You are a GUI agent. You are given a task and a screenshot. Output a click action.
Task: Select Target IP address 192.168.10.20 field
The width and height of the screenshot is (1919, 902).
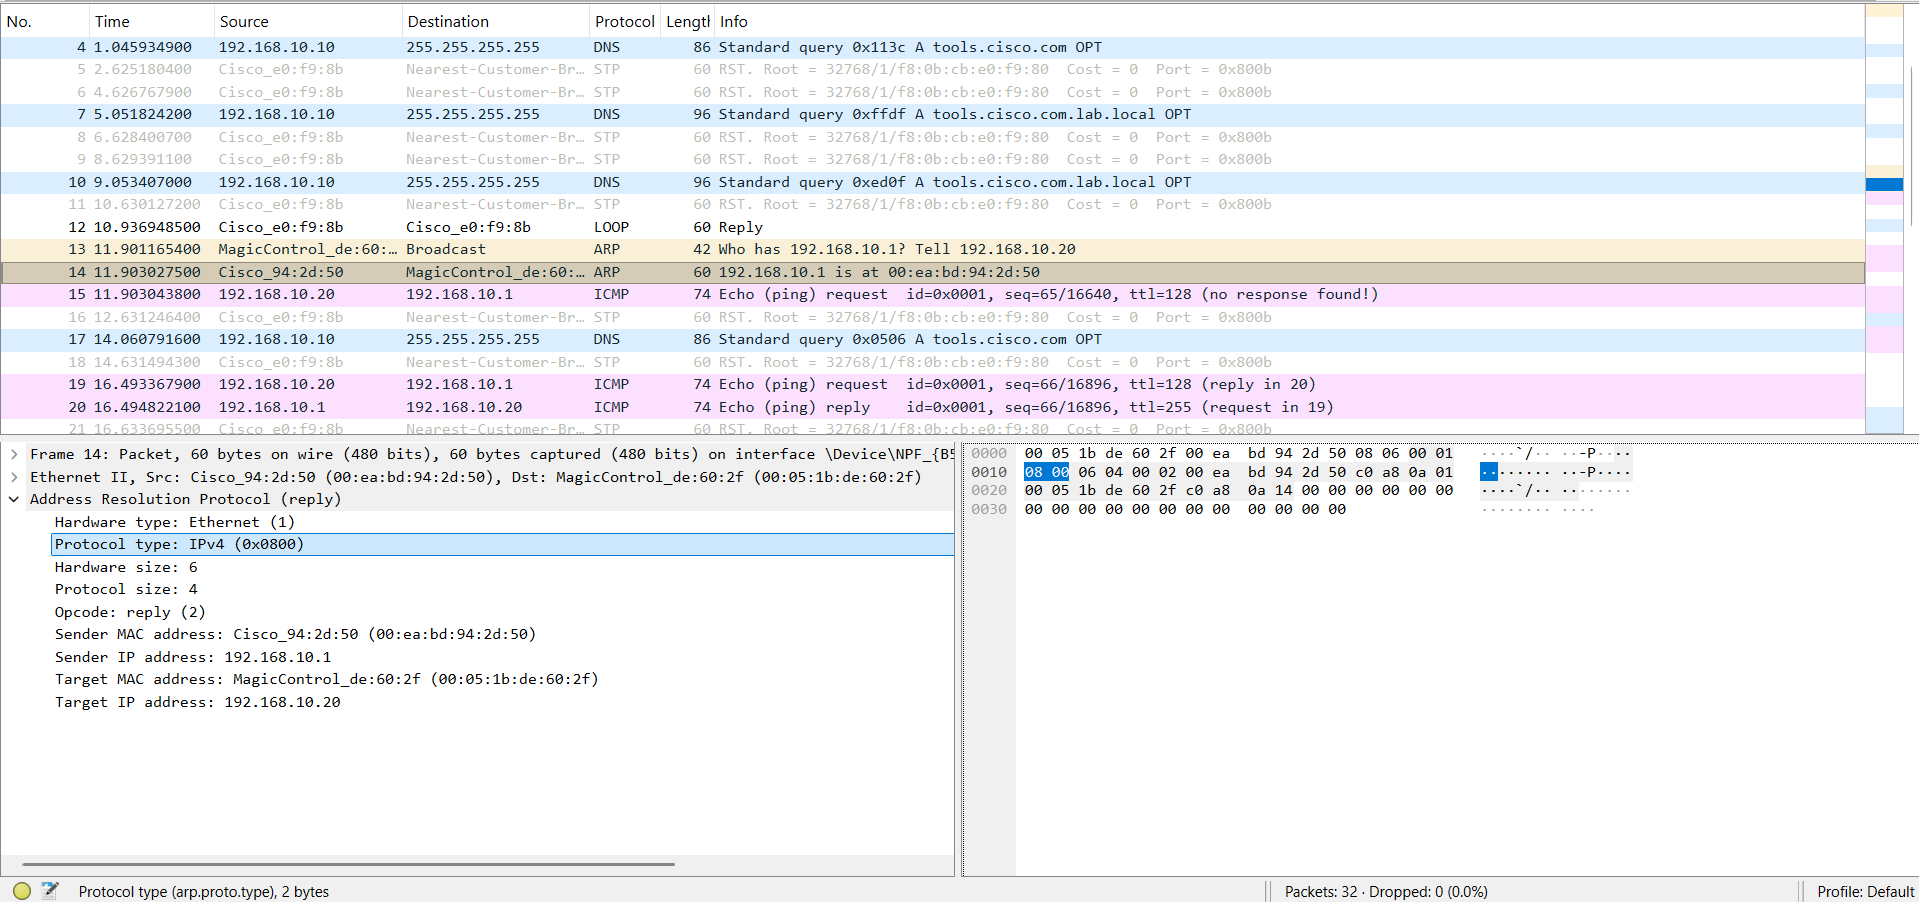point(502,702)
